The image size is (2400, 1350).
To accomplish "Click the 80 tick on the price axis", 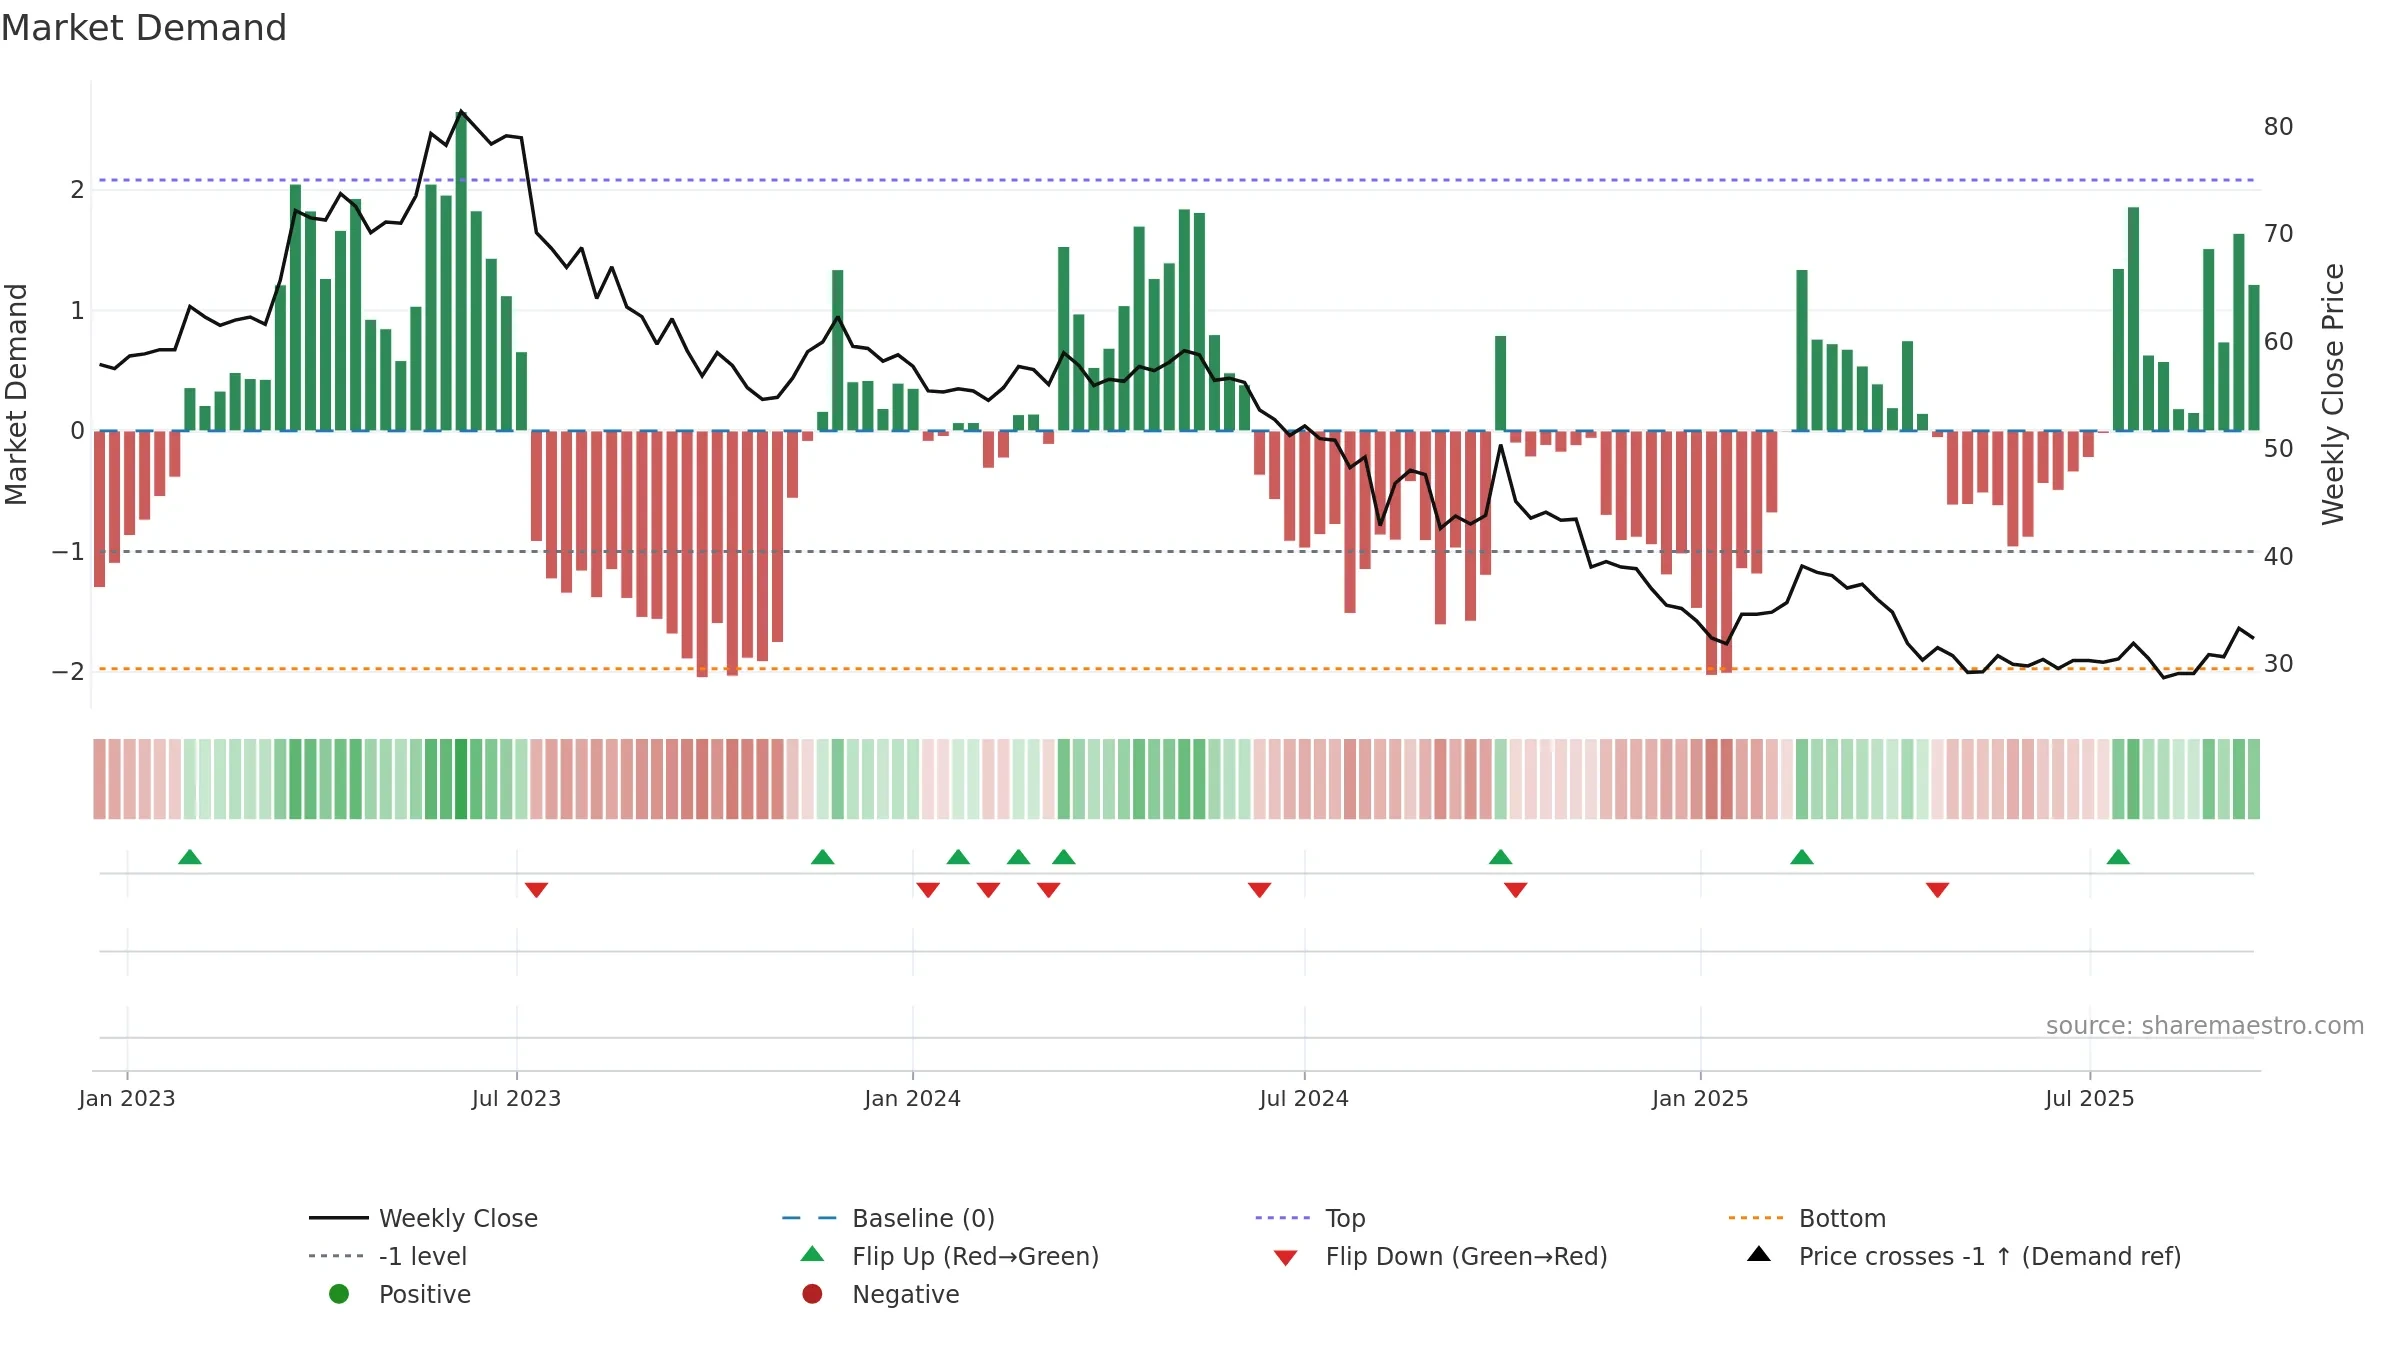I will pyautogui.click(x=2278, y=127).
